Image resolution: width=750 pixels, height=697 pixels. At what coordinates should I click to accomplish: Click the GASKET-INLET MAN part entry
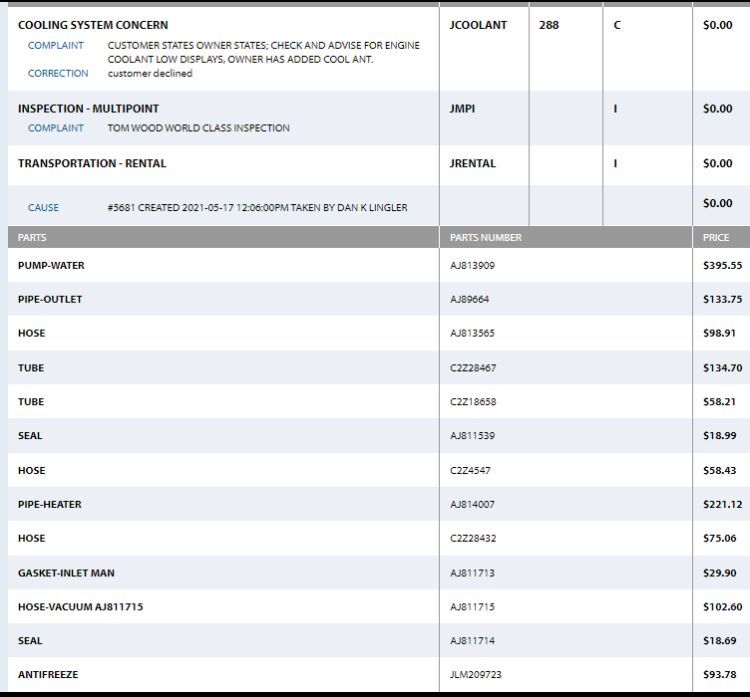click(x=66, y=573)
